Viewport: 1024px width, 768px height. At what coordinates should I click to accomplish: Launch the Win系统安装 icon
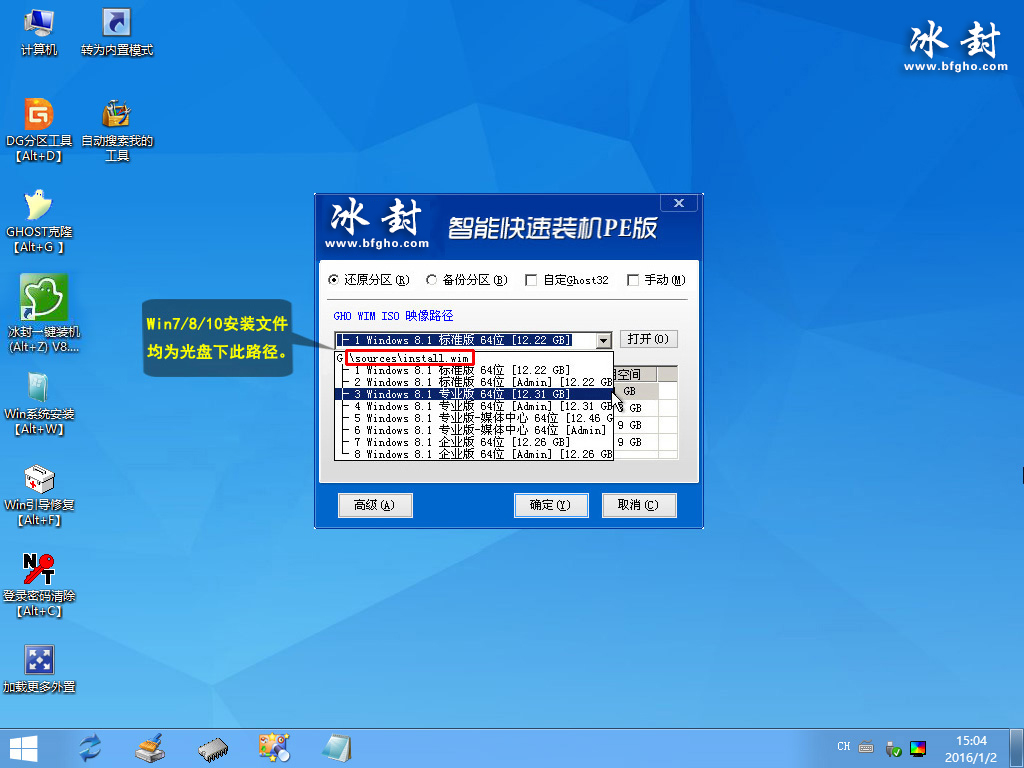tap(39, 403)
